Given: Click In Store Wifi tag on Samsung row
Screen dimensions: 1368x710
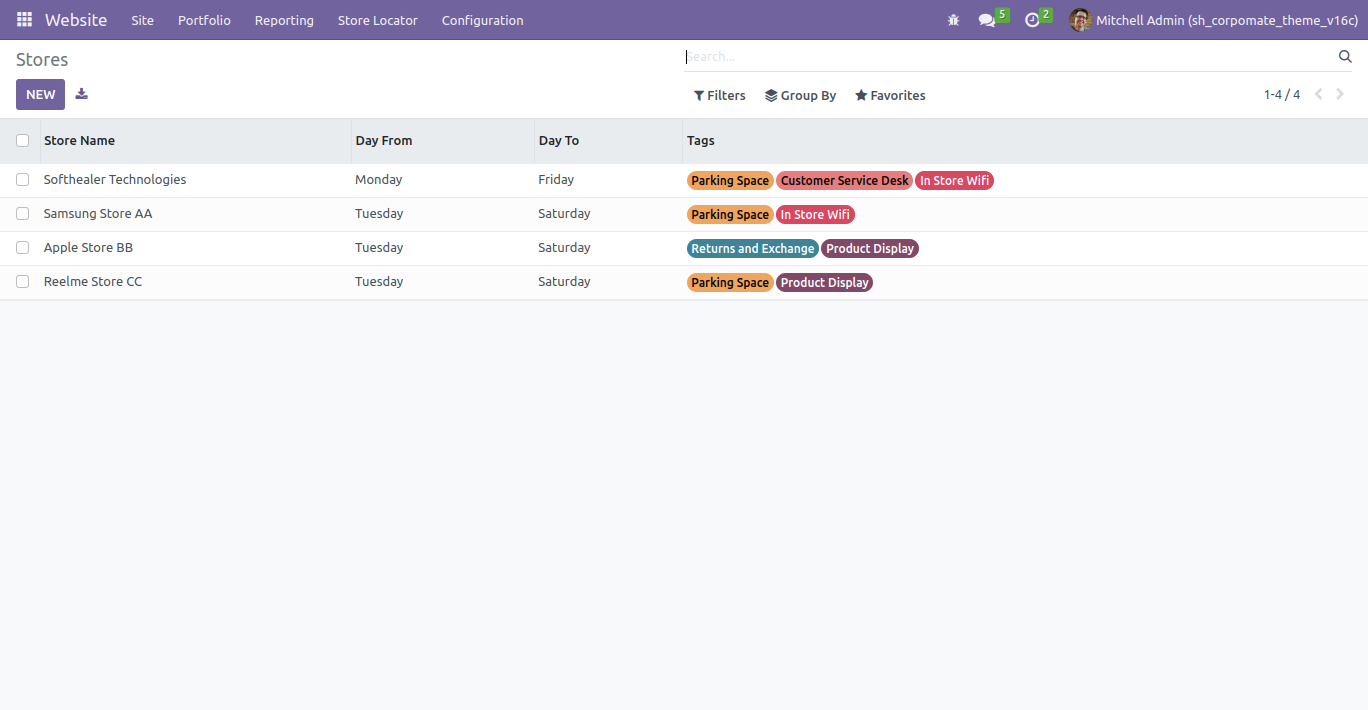Looking at the screenshot, I should coord(815,215).
